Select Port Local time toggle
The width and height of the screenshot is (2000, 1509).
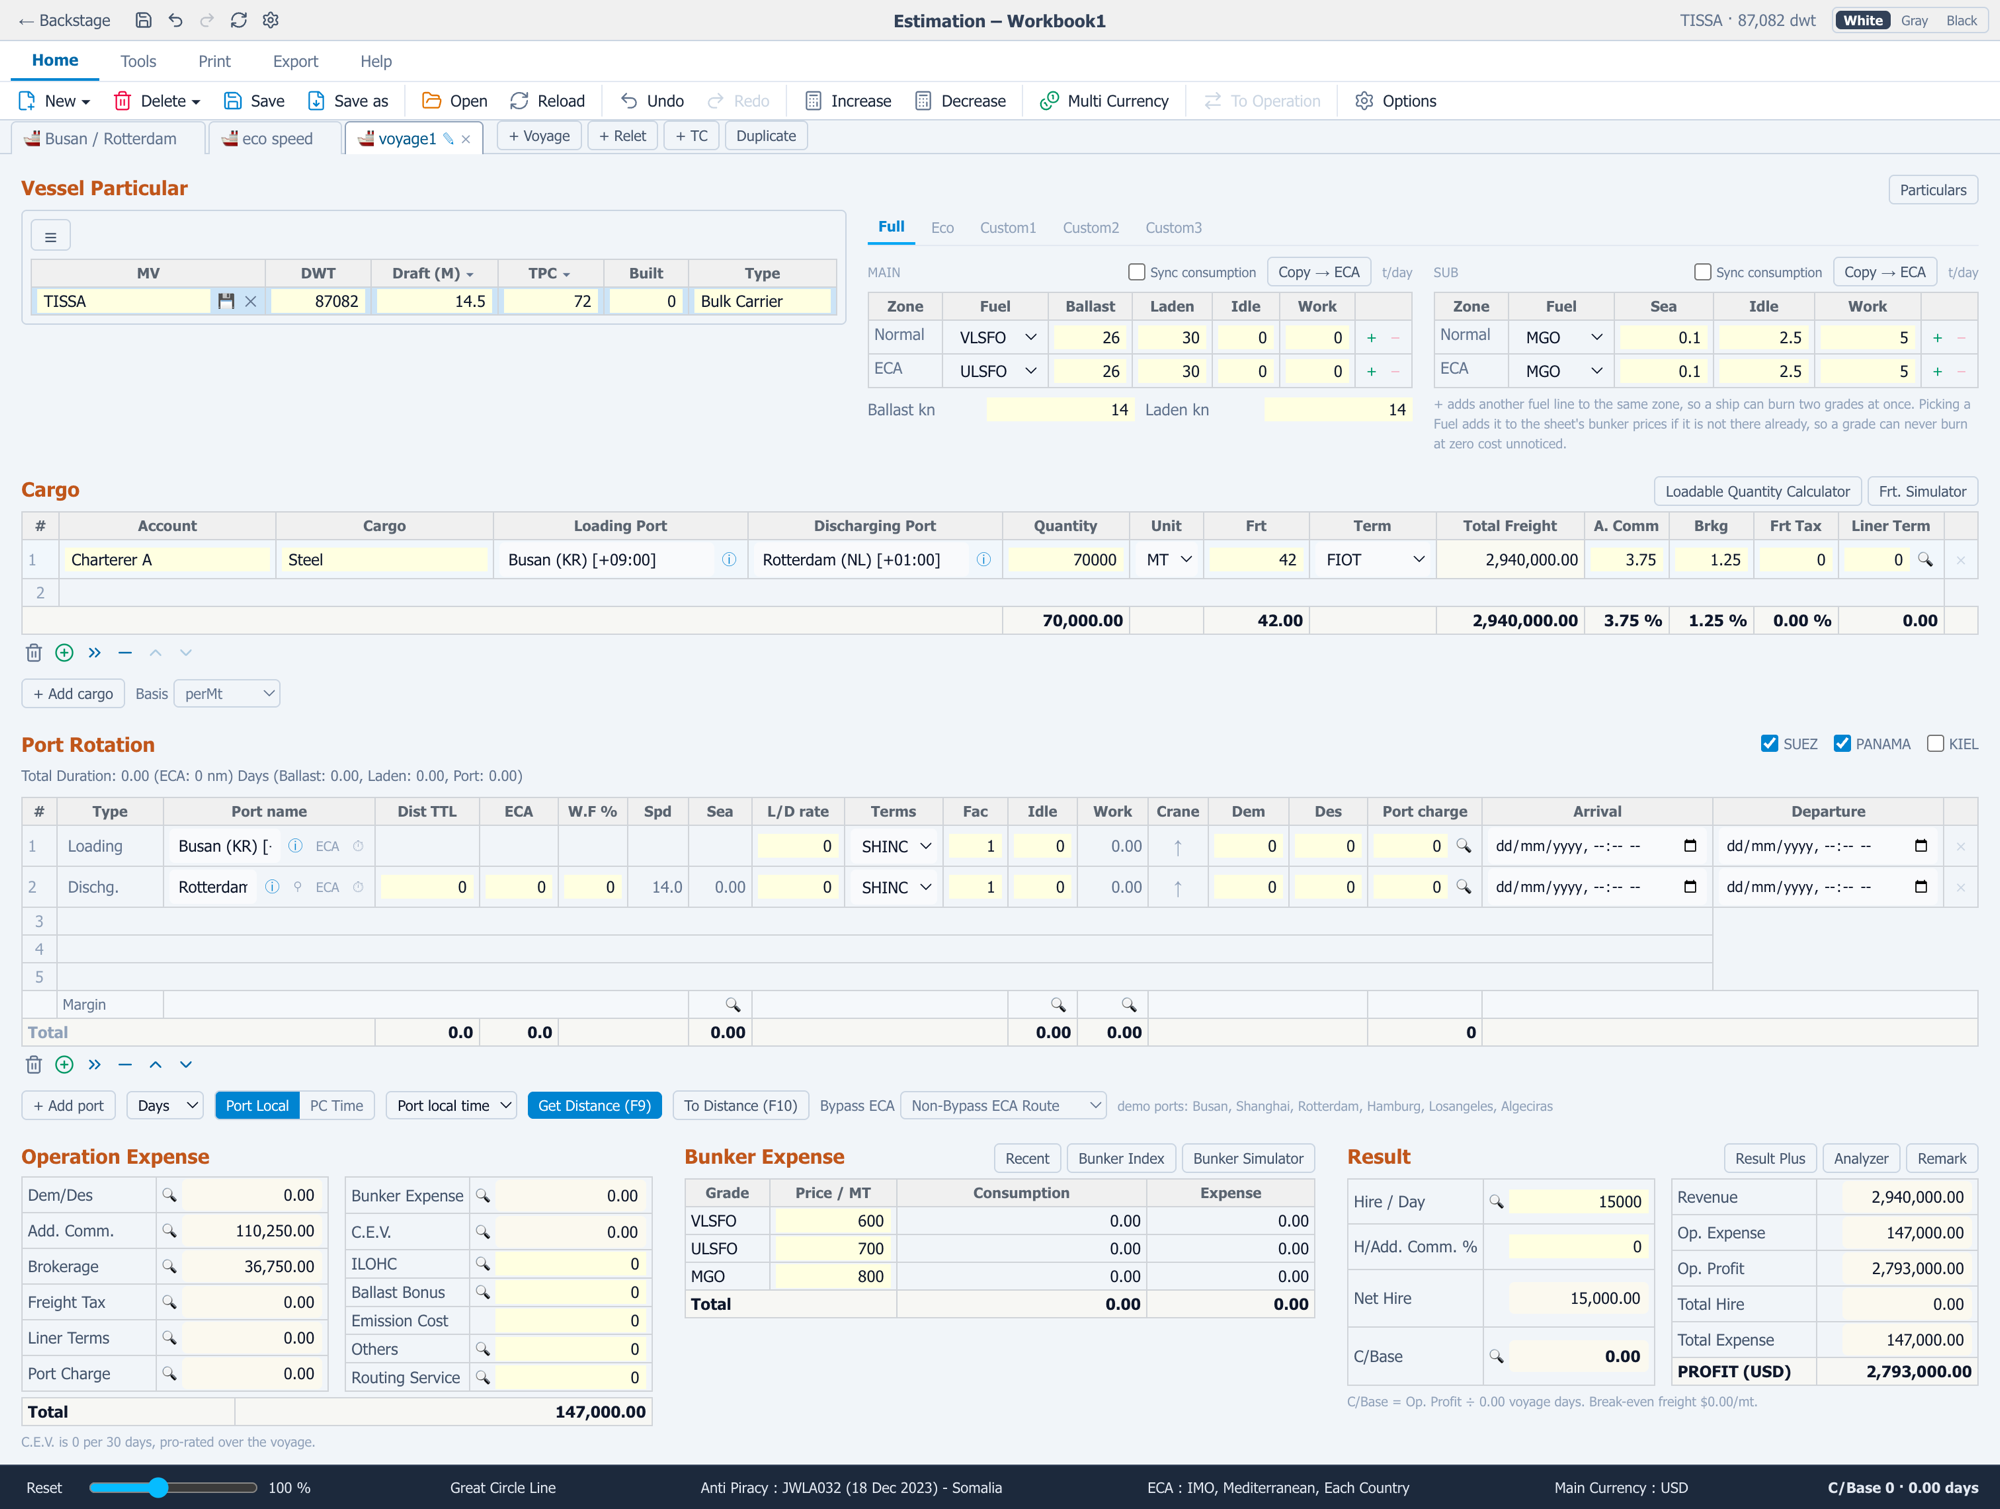point(257,1106)
